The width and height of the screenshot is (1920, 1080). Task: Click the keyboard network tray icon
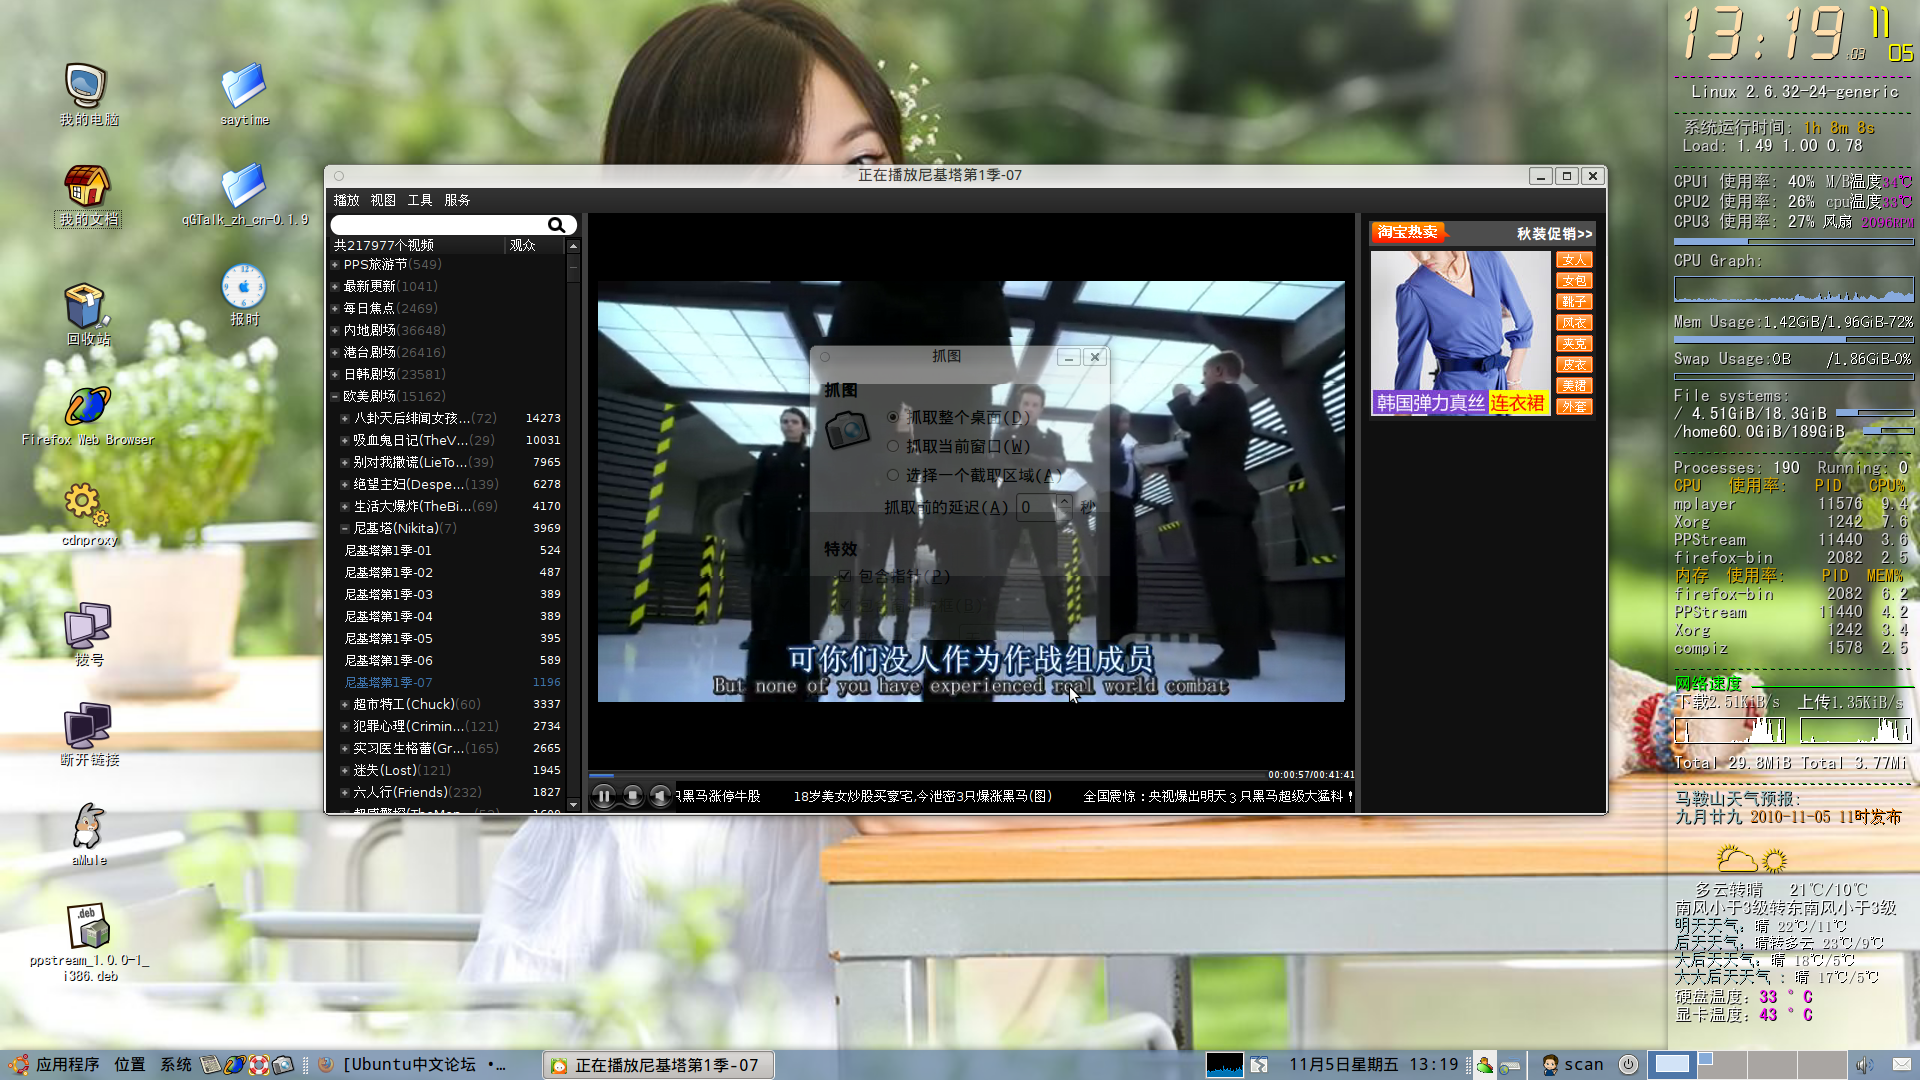point(1509,1066)
